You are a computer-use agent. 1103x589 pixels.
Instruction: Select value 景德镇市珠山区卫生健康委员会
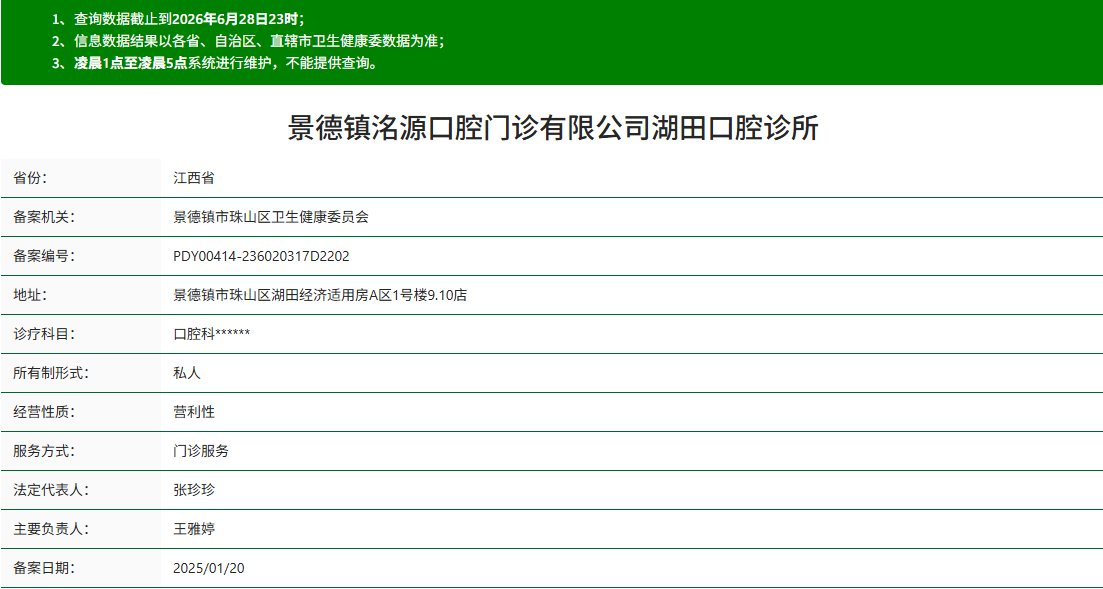[x=271, y=217]
